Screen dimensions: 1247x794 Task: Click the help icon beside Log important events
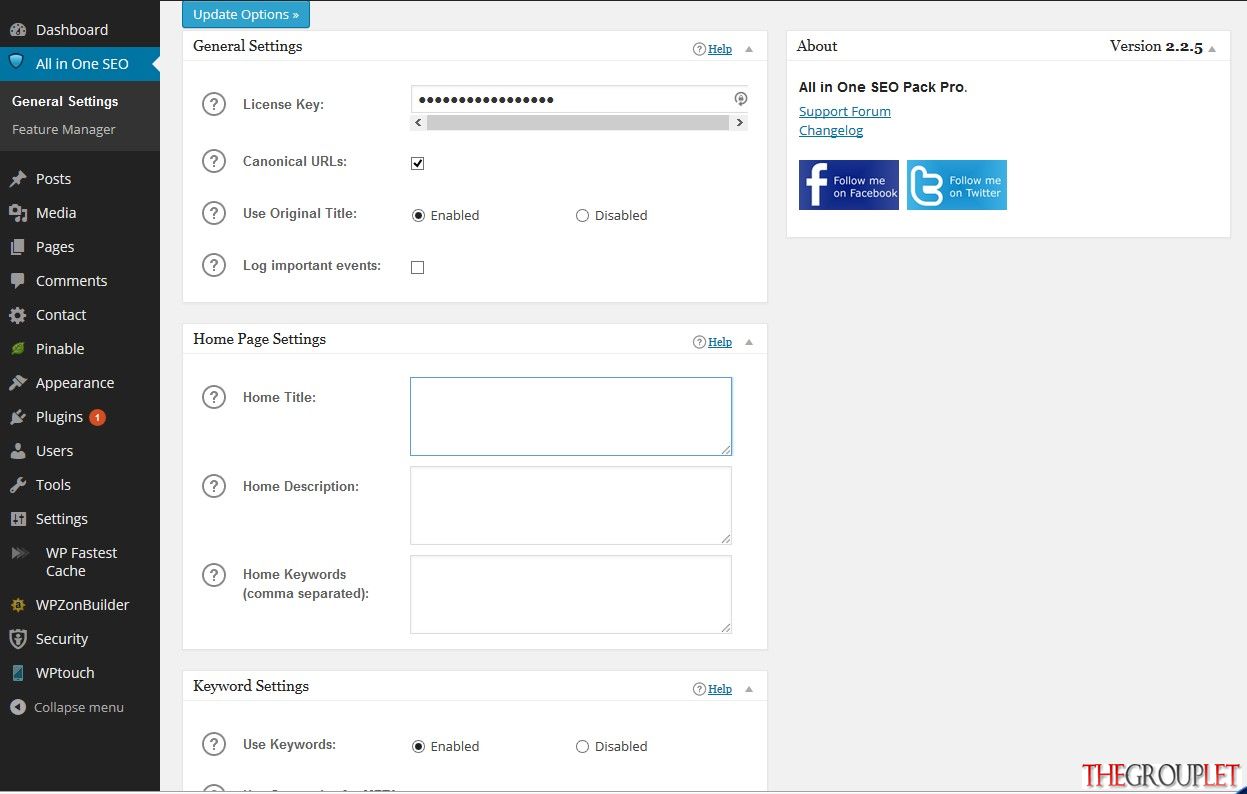(x=214, y=266)
